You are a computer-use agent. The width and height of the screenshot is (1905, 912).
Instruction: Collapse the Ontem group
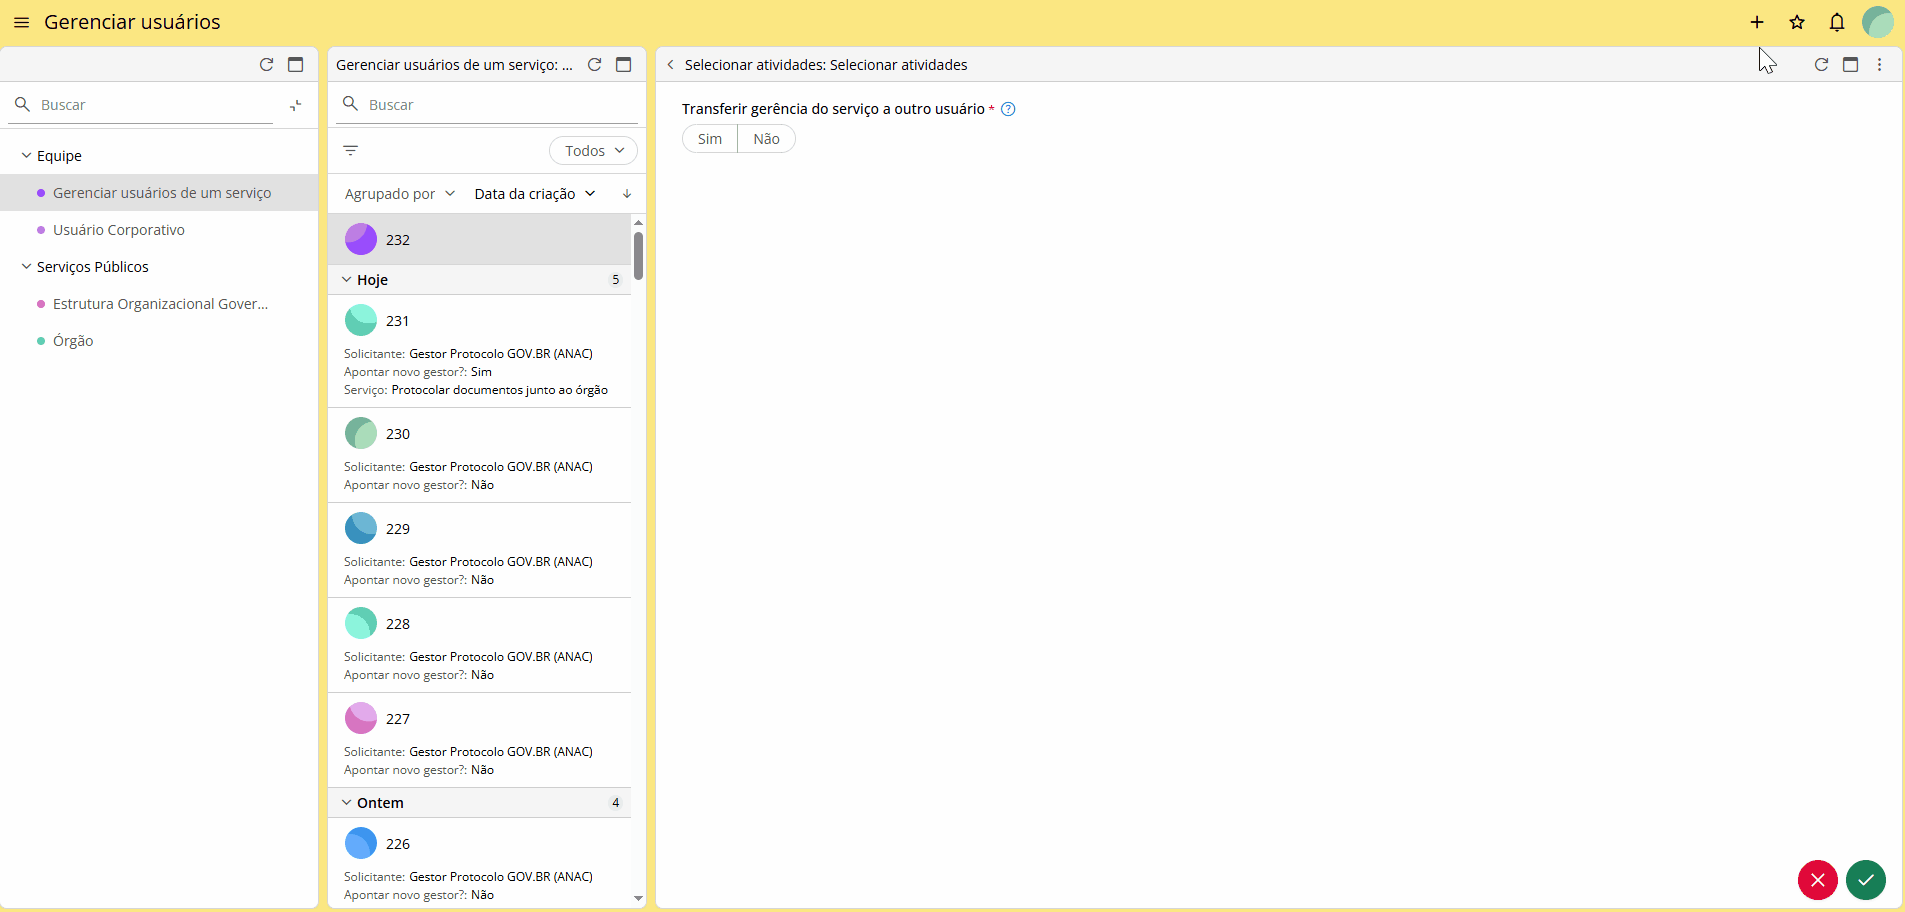(346, 803)
